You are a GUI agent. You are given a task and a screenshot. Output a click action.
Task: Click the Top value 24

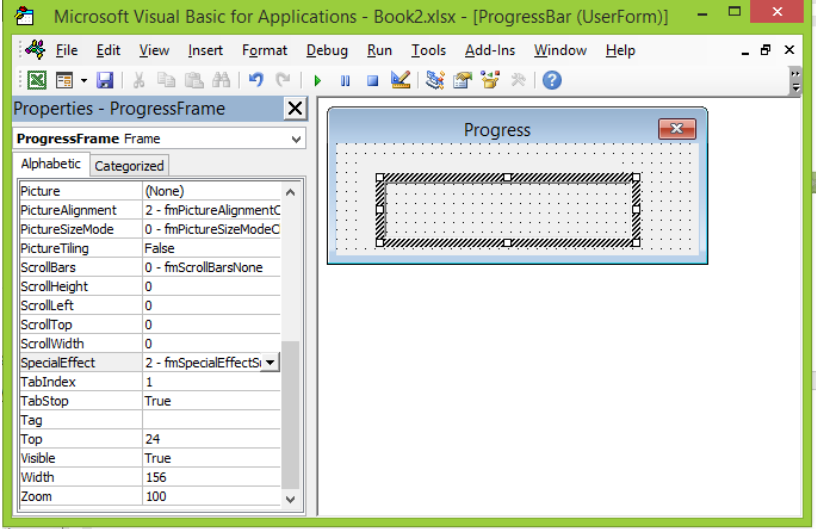(212, 439)
